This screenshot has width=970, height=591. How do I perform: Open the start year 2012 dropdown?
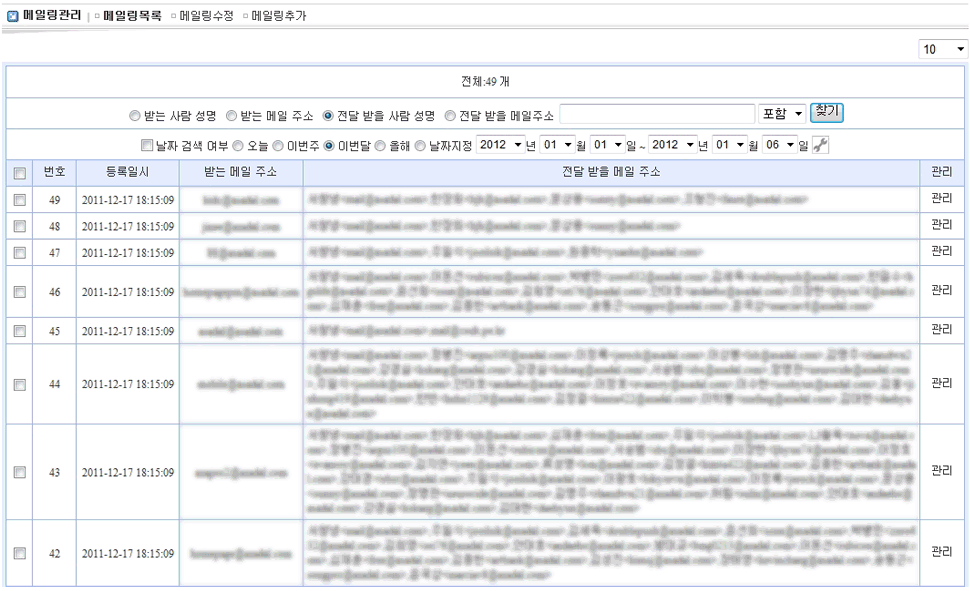(x=500, y=146)
